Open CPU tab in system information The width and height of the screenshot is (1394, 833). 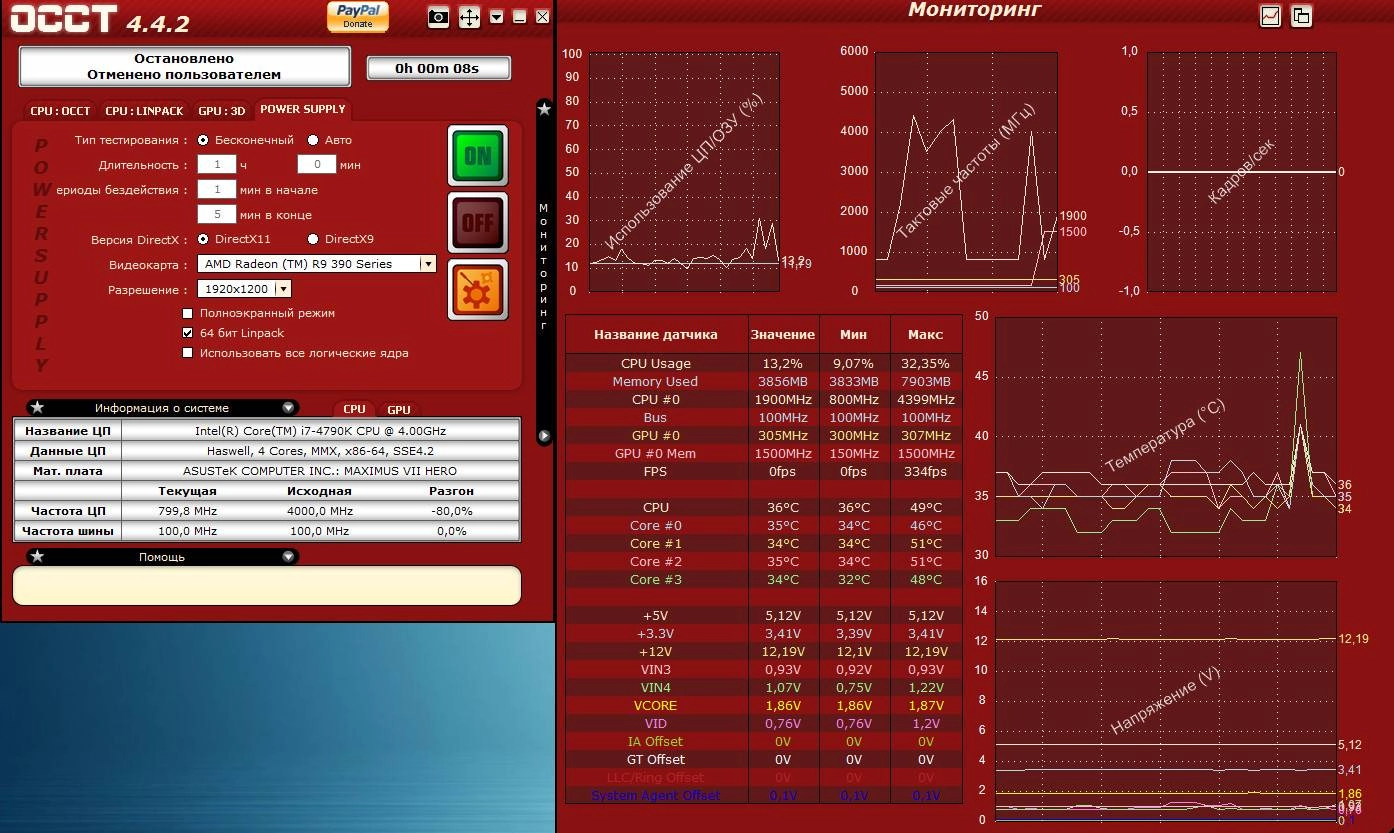pos(355,409)
